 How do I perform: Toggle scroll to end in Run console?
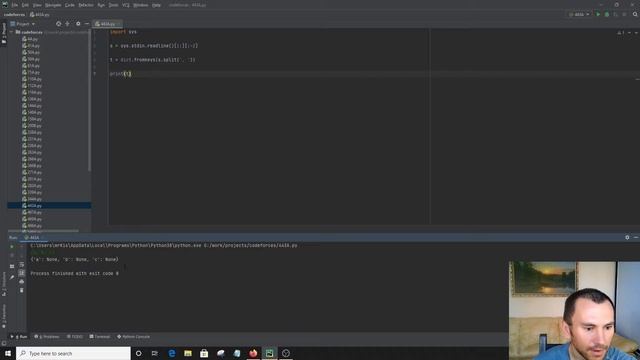[22, 273]
